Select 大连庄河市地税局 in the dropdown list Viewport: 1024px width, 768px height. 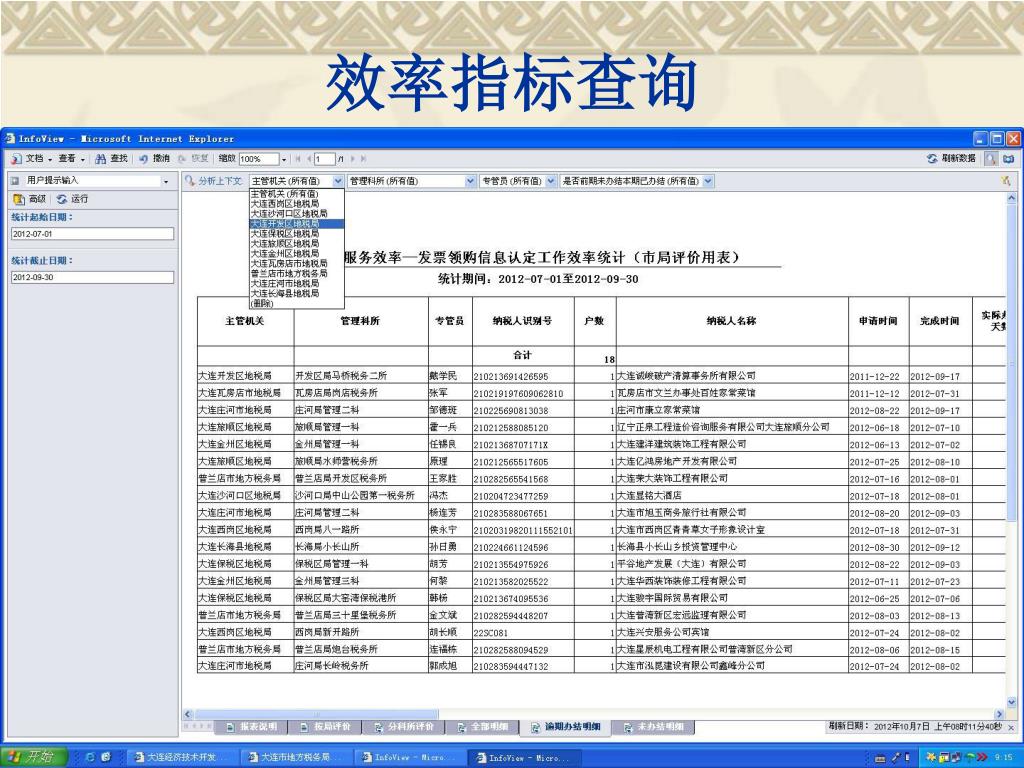(296, 283)
